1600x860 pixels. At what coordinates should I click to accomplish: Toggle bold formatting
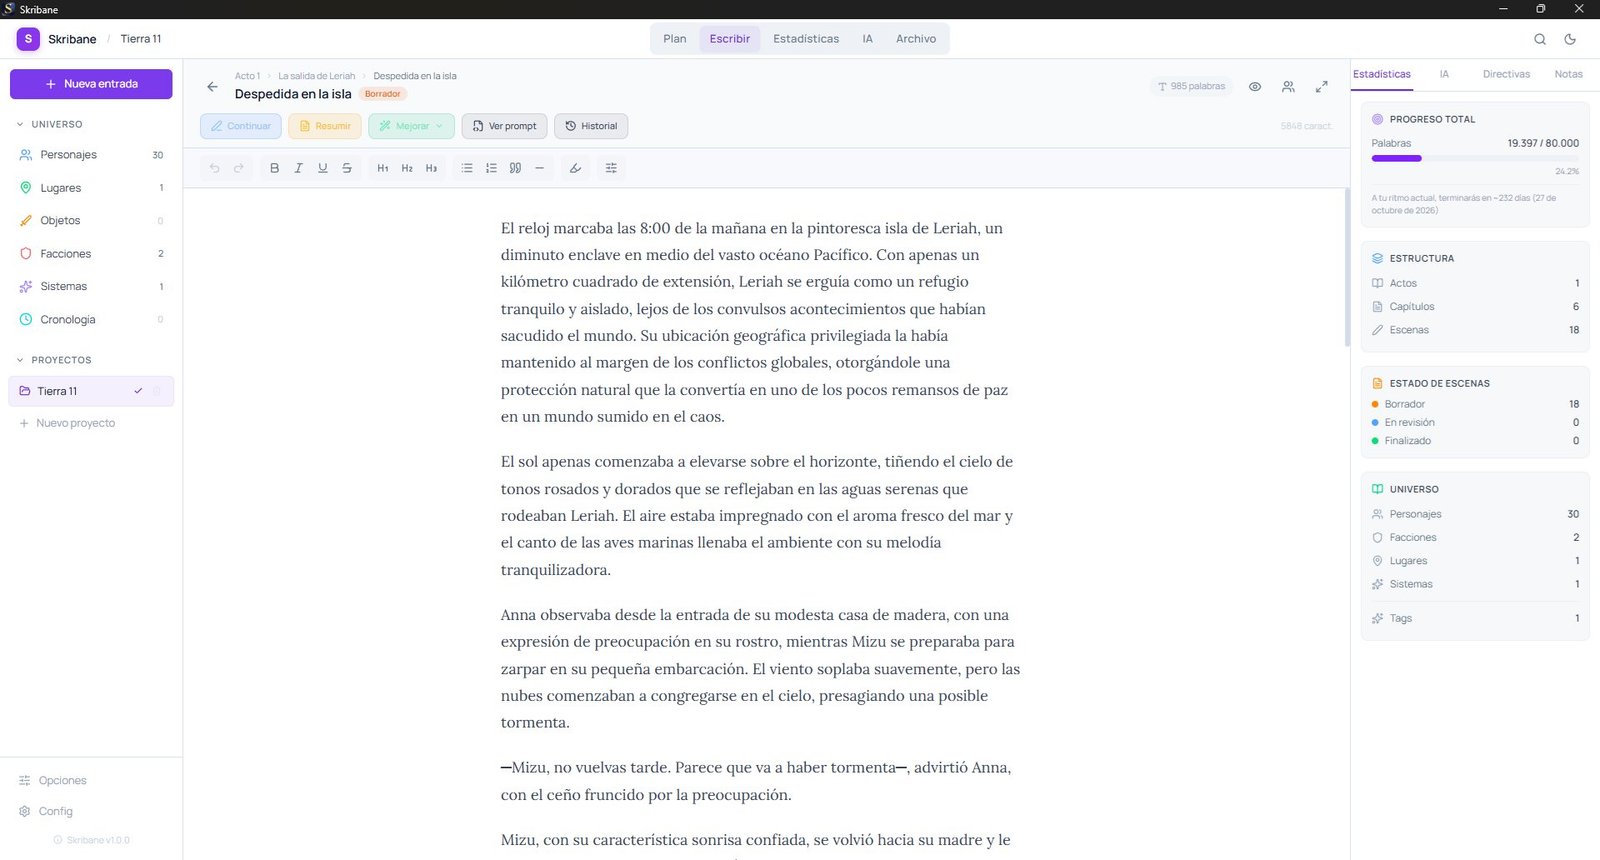(274, 168)
